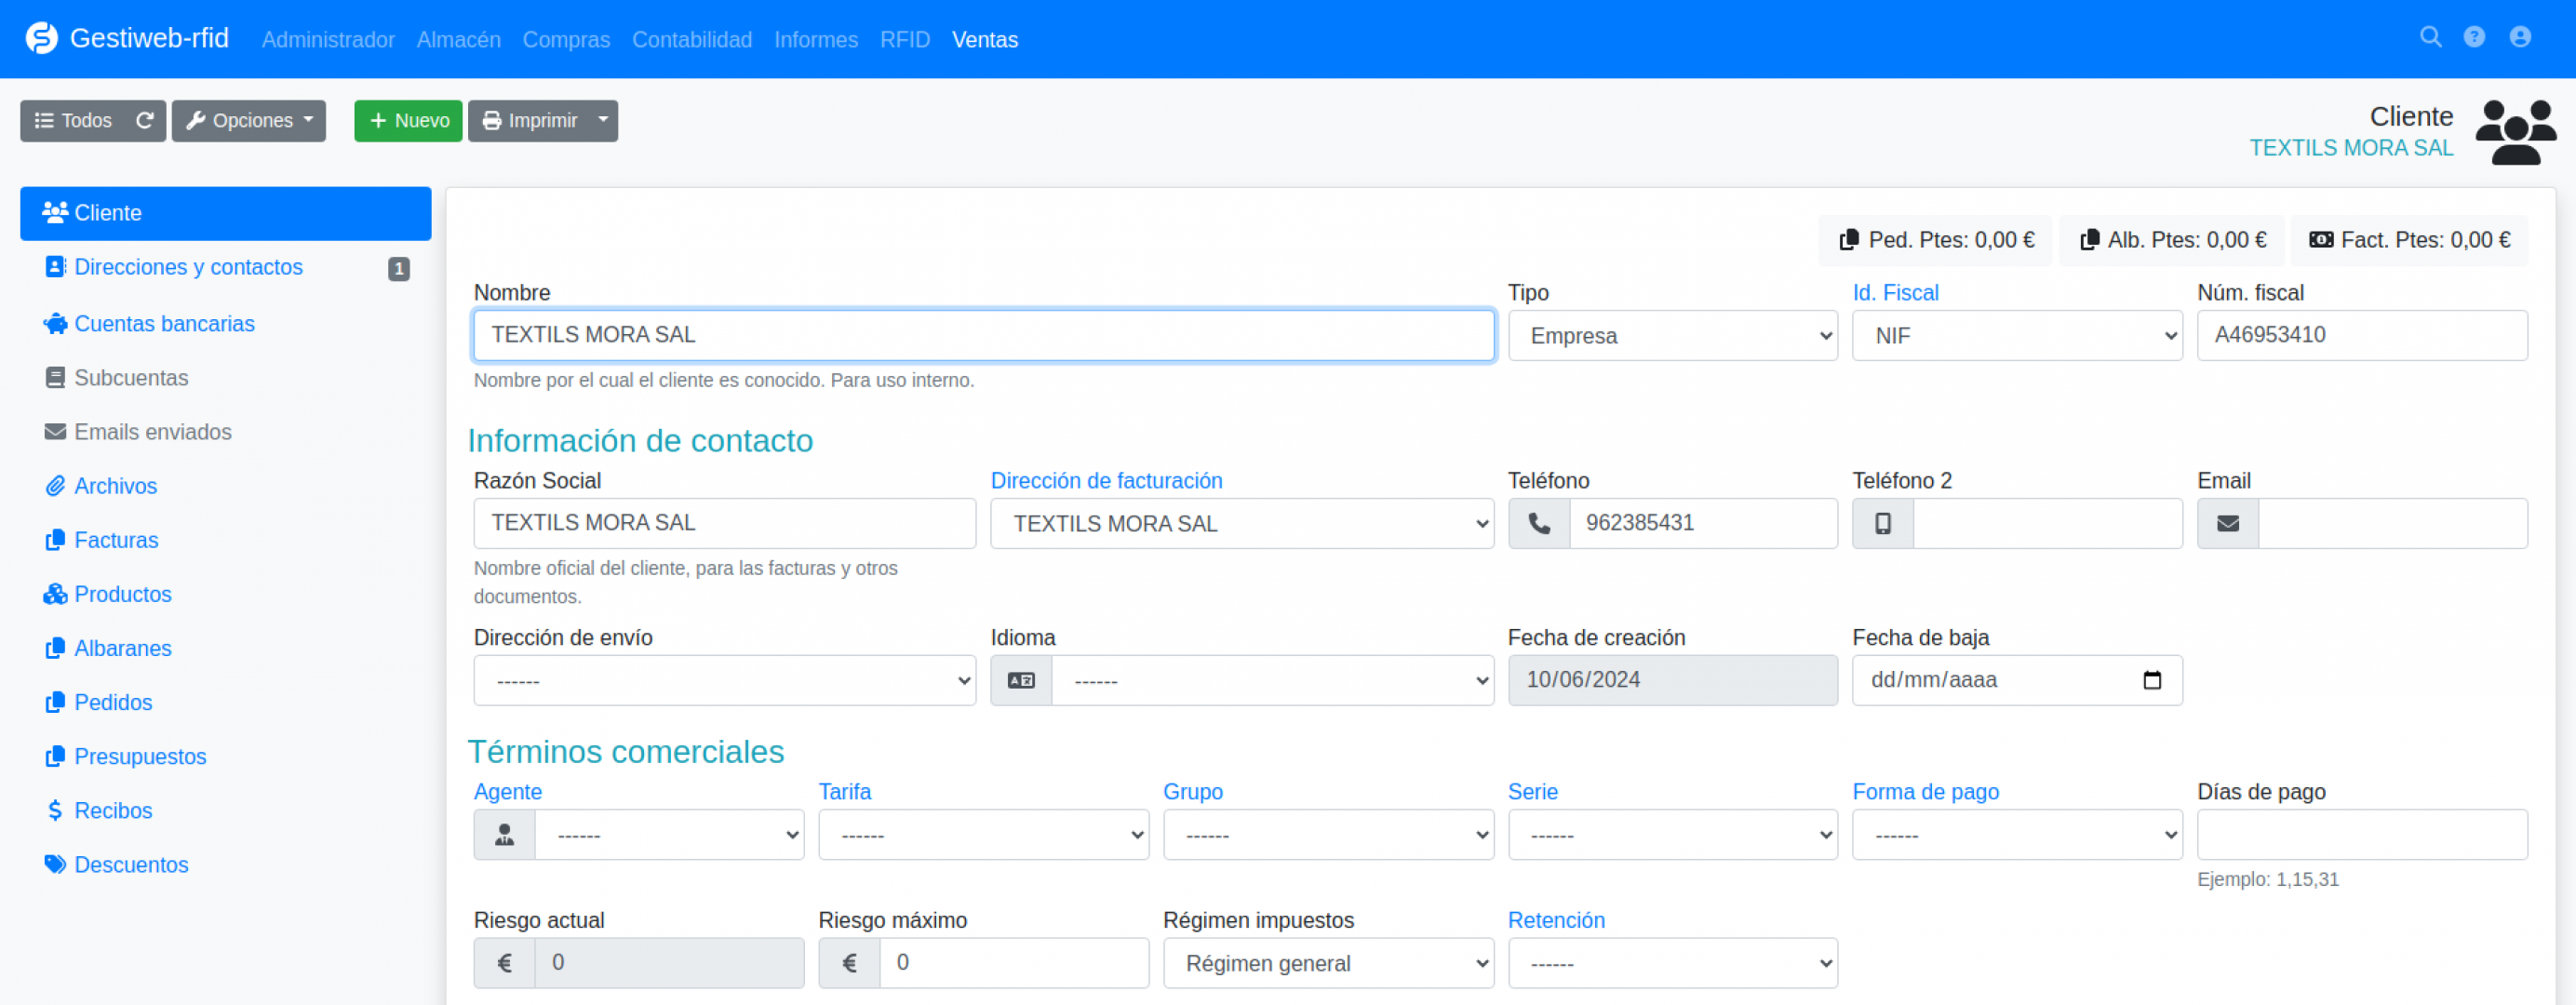Click the Ped. Ptes pending orders badge

point(1936,241)
